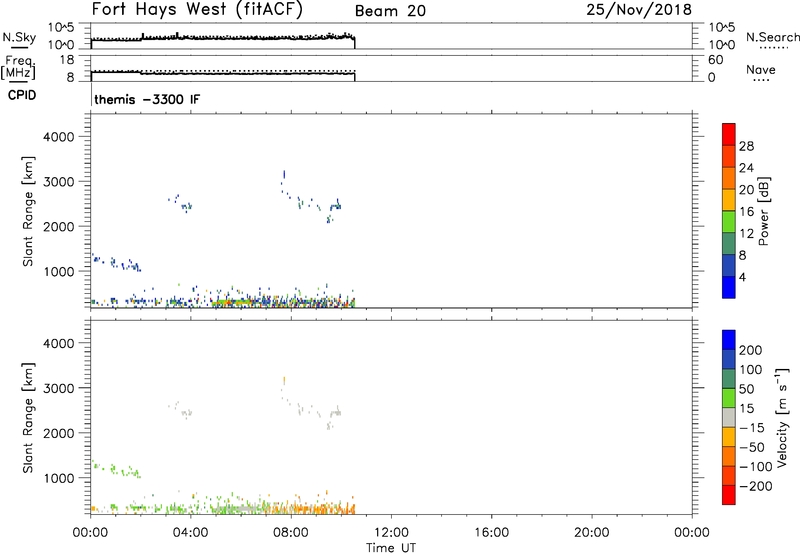This screenshot has height=554, width=800.
Task: Click the "Fort Hays West (fitACF)" title
Action: [197, 10]
